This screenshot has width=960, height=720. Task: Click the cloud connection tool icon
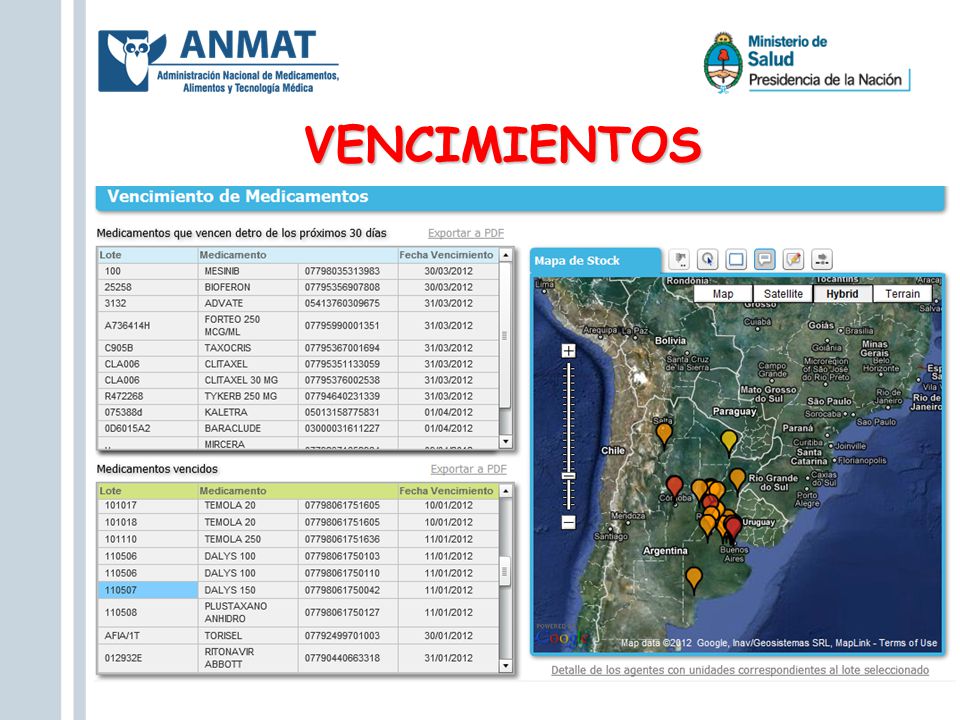(822, 260)
